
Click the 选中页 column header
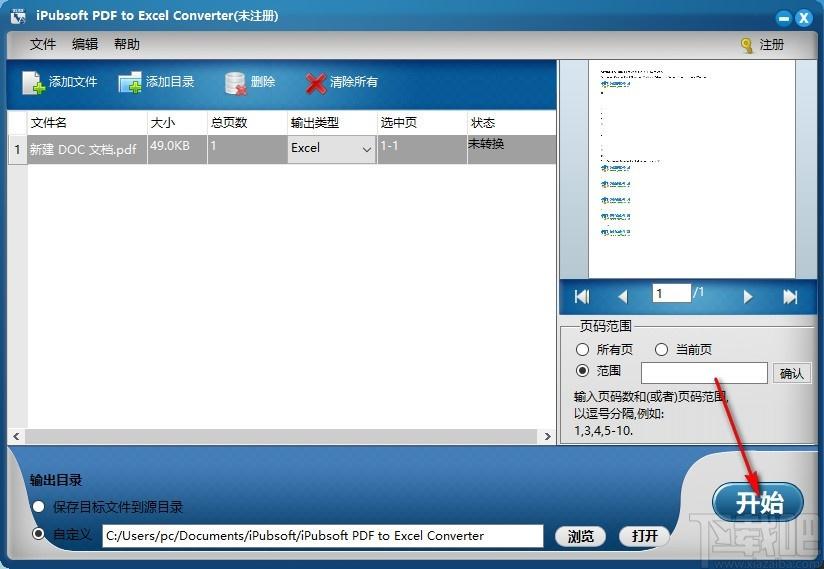(422, 123)
